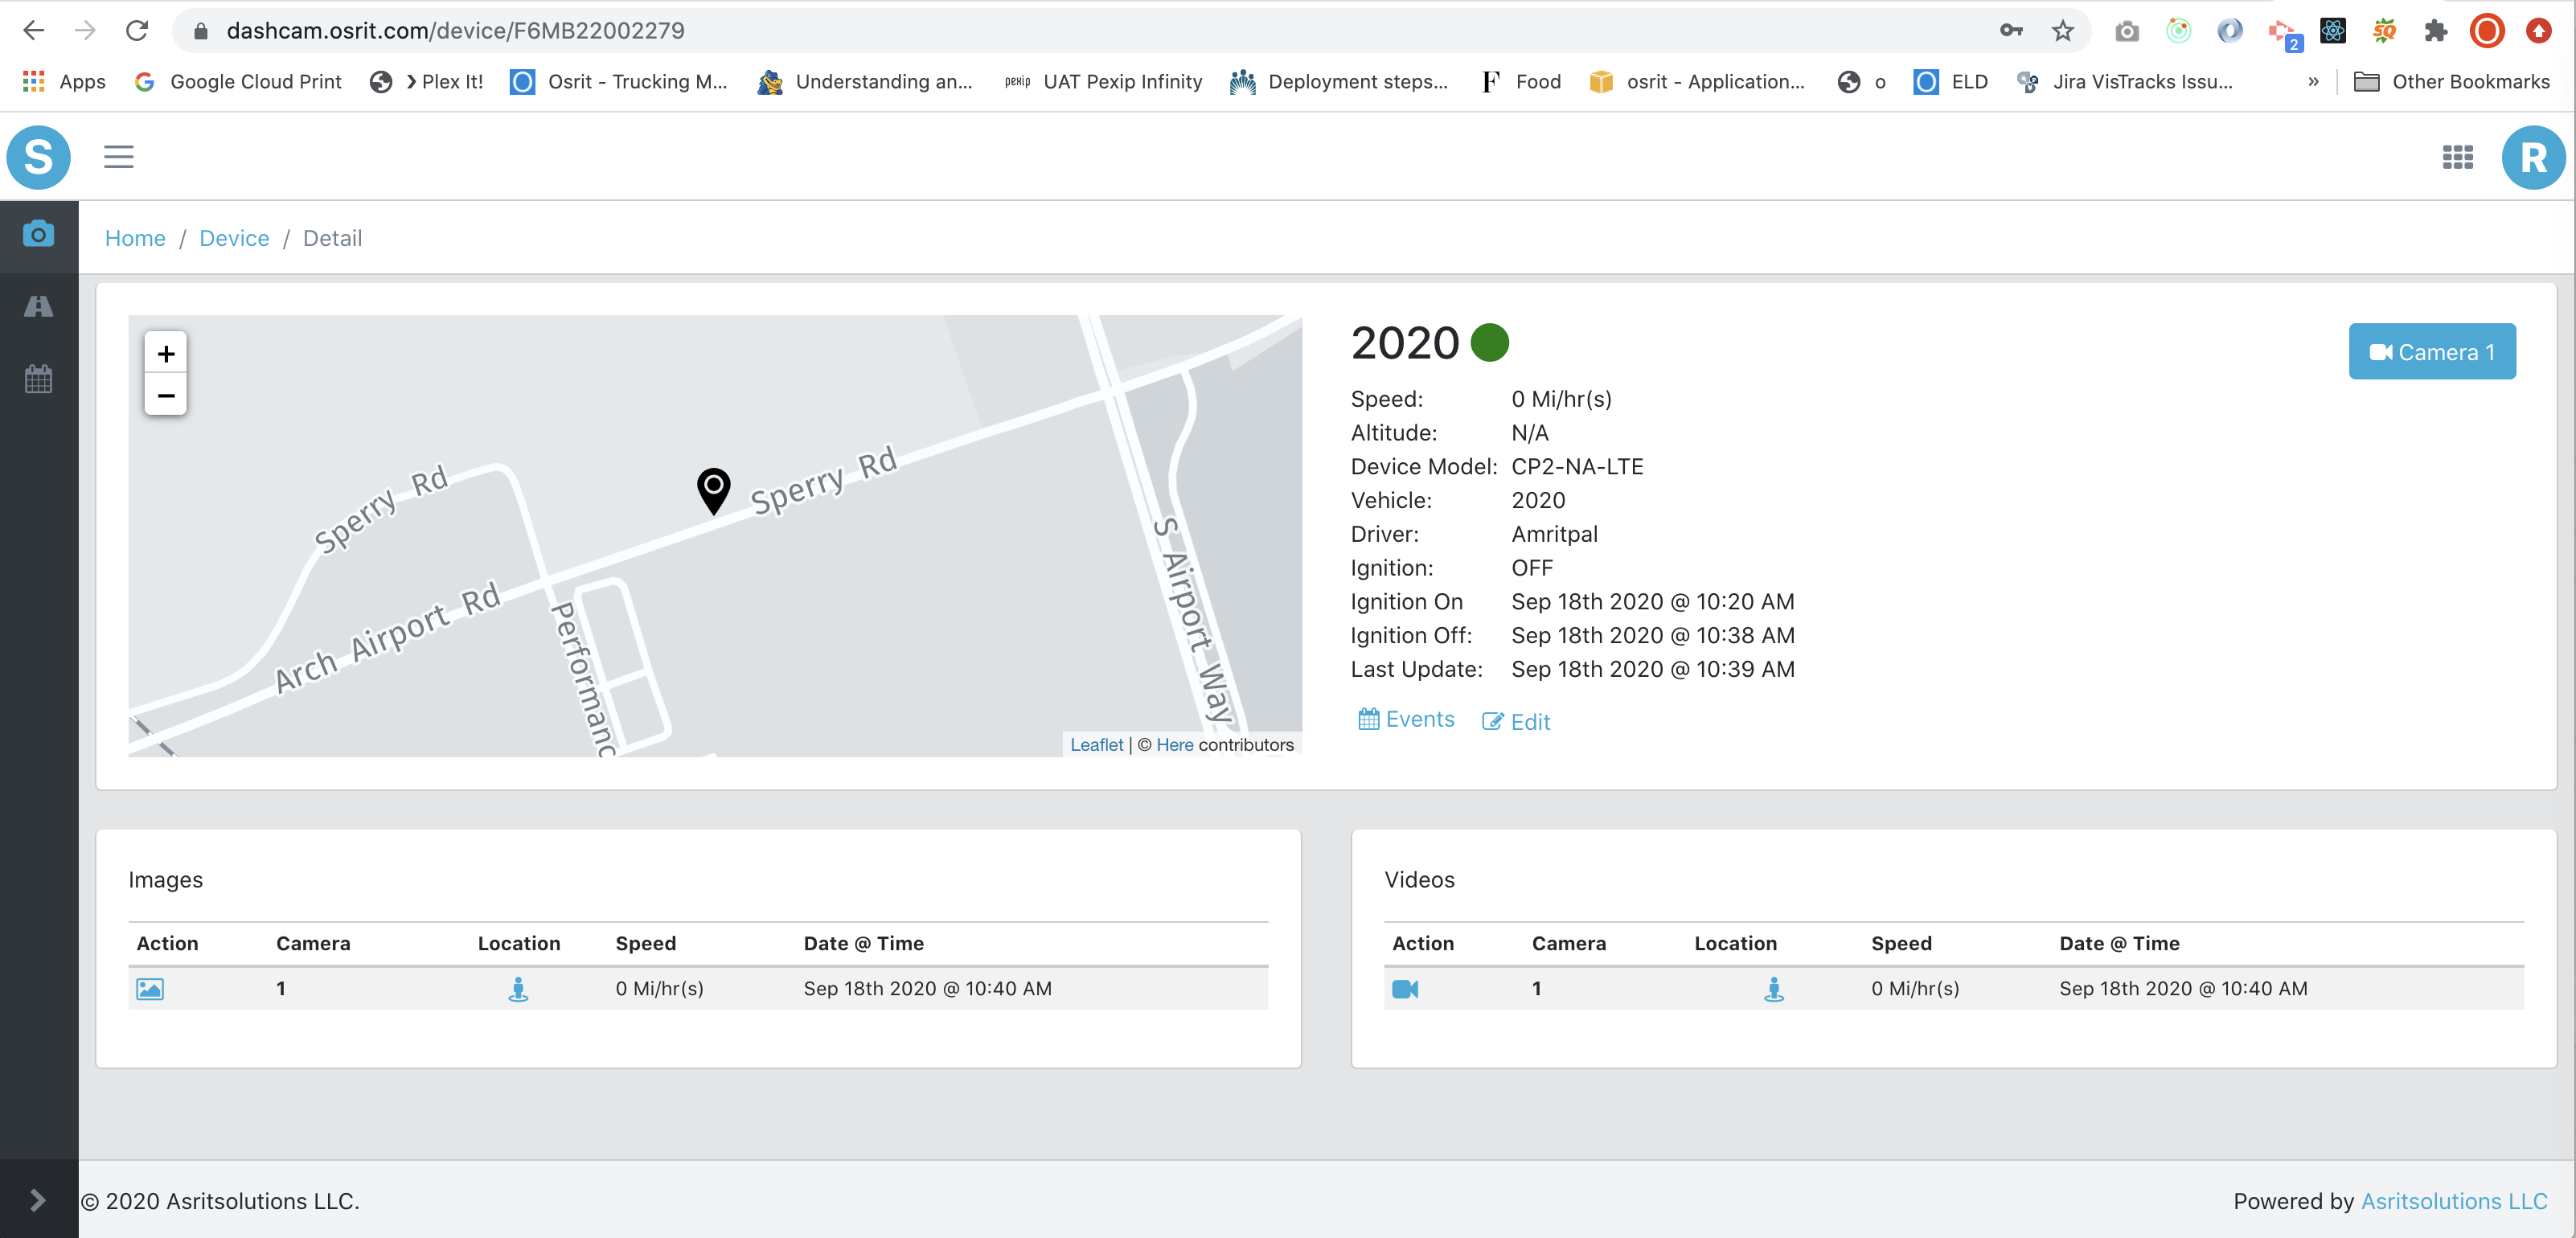This screenshot has width=2576, height=1238.
Task: Show more bookmarks with double chevron
Action: coord(2312,82)
